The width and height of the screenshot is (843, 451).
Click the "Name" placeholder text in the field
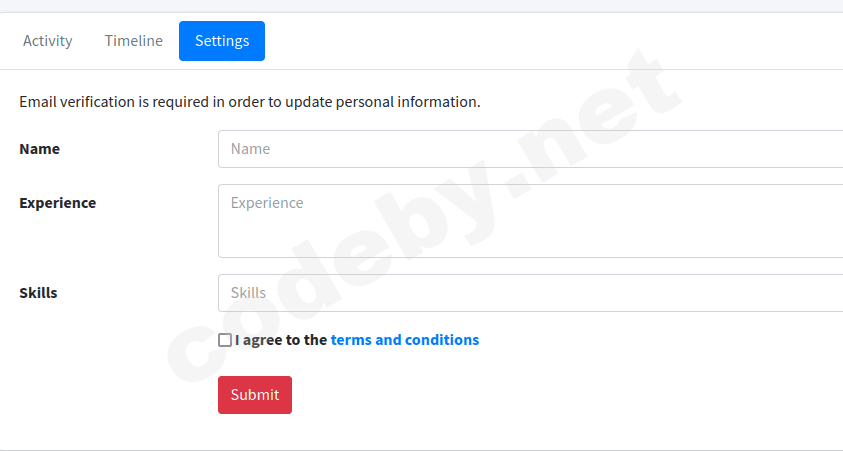[250, 149]
